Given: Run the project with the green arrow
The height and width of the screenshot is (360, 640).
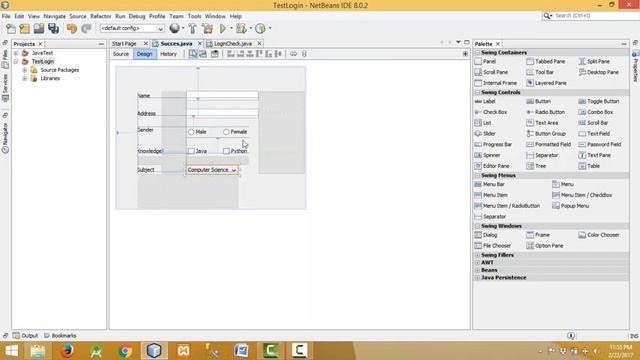Looking at the screenshot, I should tap(223, 29).
